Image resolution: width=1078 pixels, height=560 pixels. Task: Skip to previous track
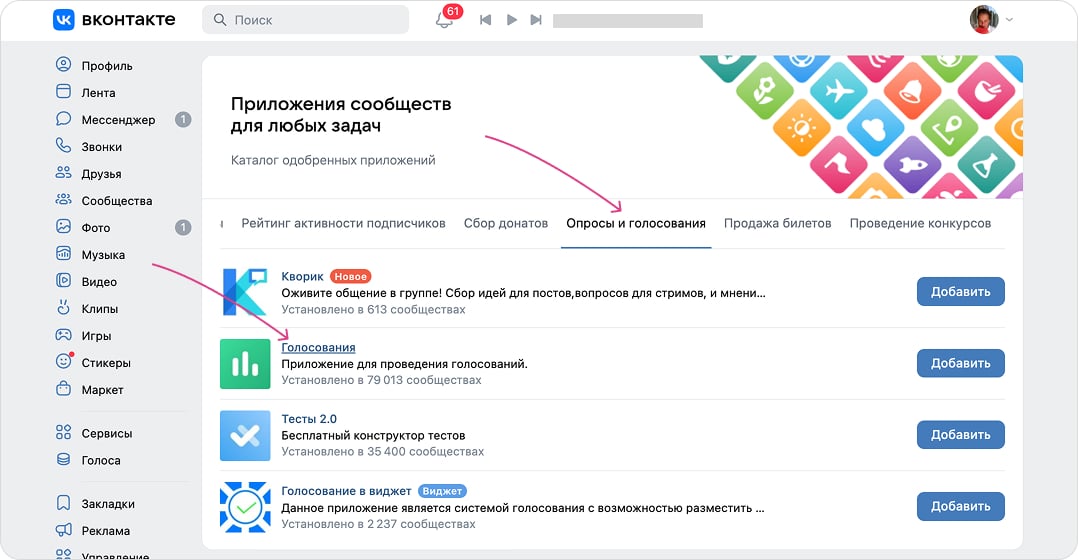(485, 20)
